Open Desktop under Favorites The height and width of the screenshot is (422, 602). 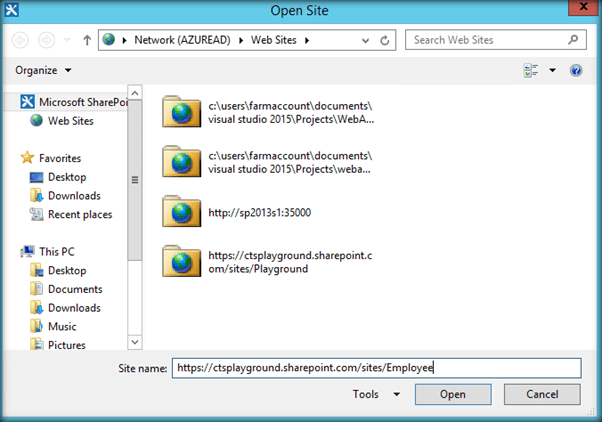pyautogui.click(x=58, y=177)
